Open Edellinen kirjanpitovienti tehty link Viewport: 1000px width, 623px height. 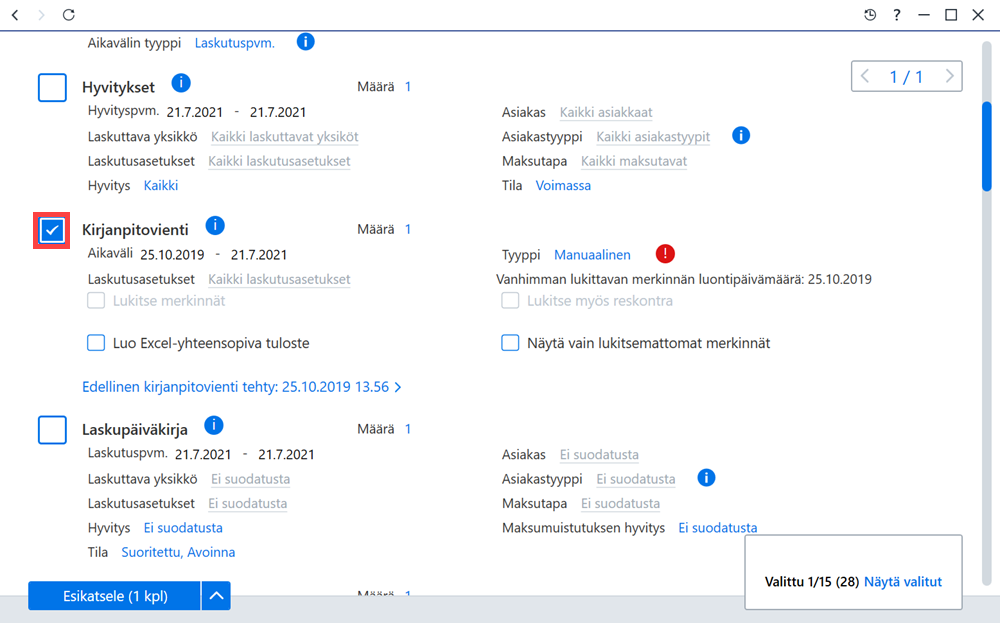pos(242,387)
